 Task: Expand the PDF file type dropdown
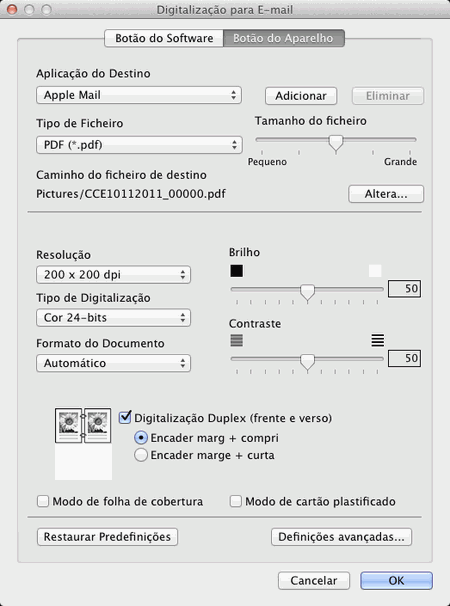(139, 145)
